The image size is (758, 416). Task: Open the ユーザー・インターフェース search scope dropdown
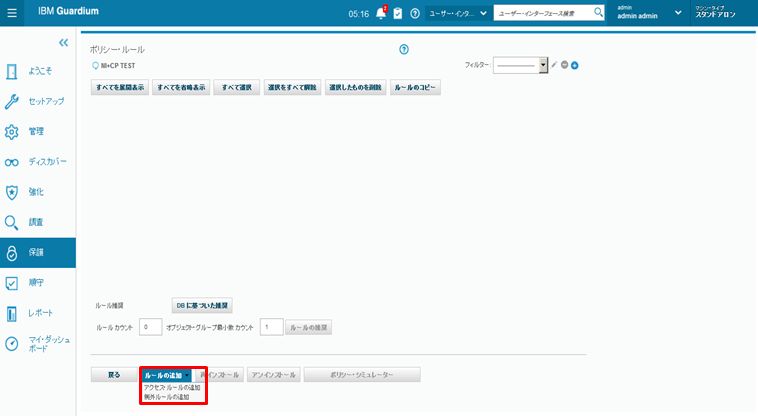[457, 13]
